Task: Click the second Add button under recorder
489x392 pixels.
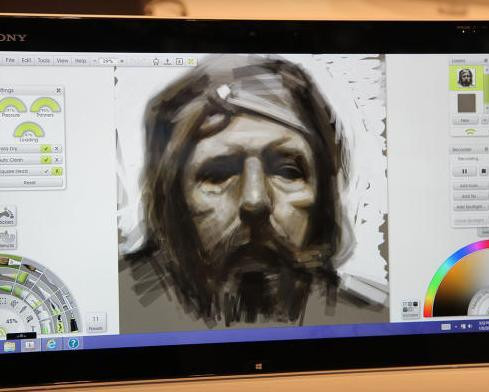Action: 470,196
